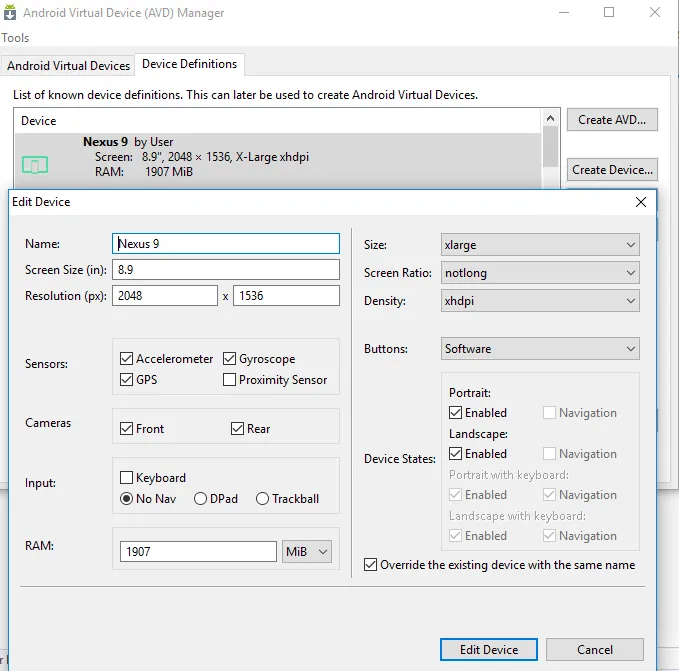The image size is (679, 671).
Task: Click the Device States label
Action: (400, 459)
